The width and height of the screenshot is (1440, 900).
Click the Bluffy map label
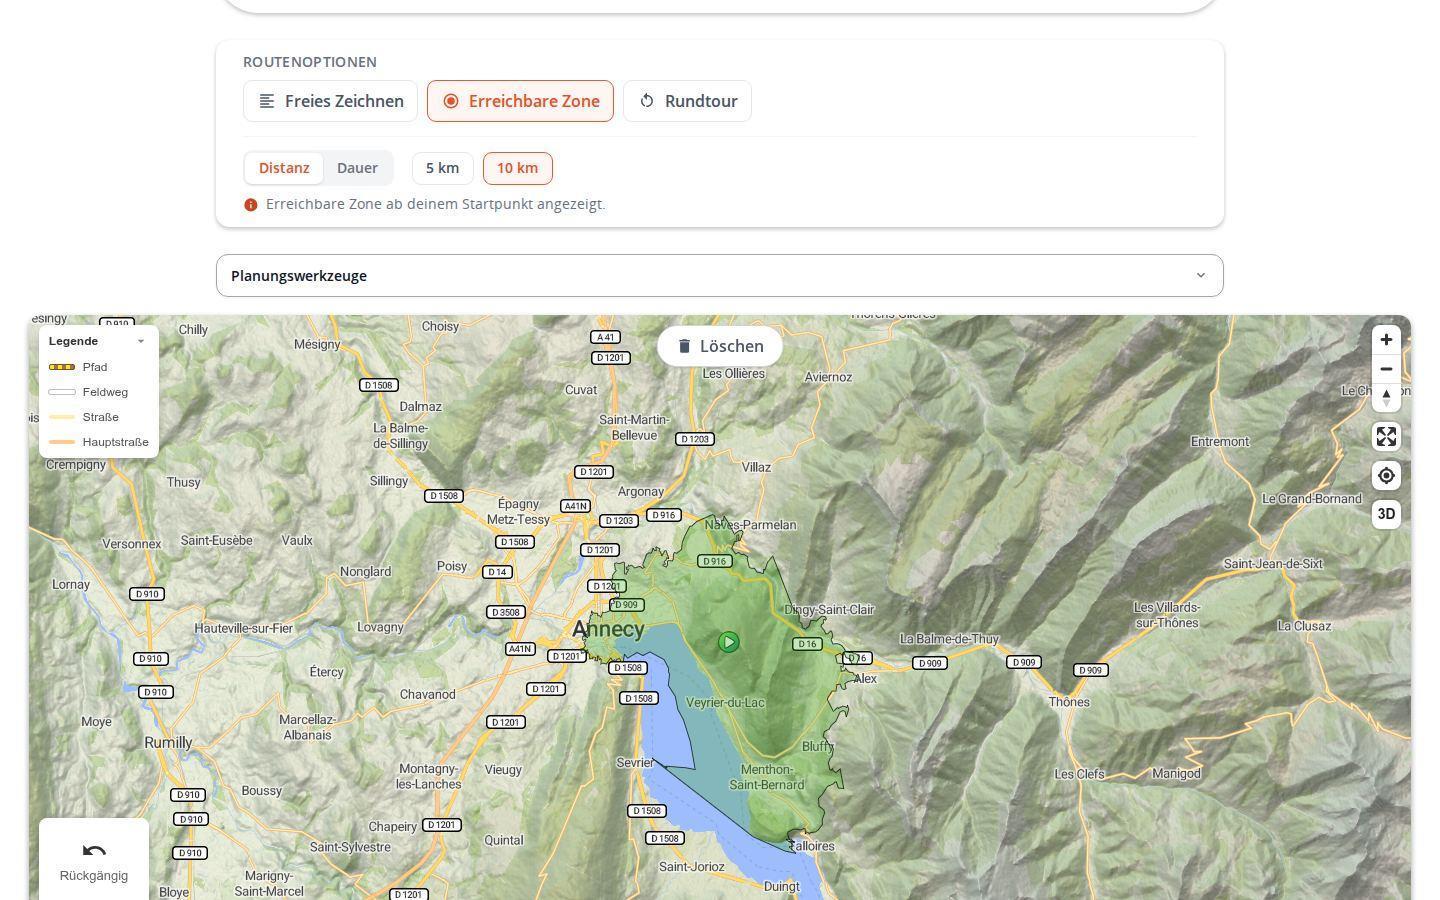click(817, 747)
